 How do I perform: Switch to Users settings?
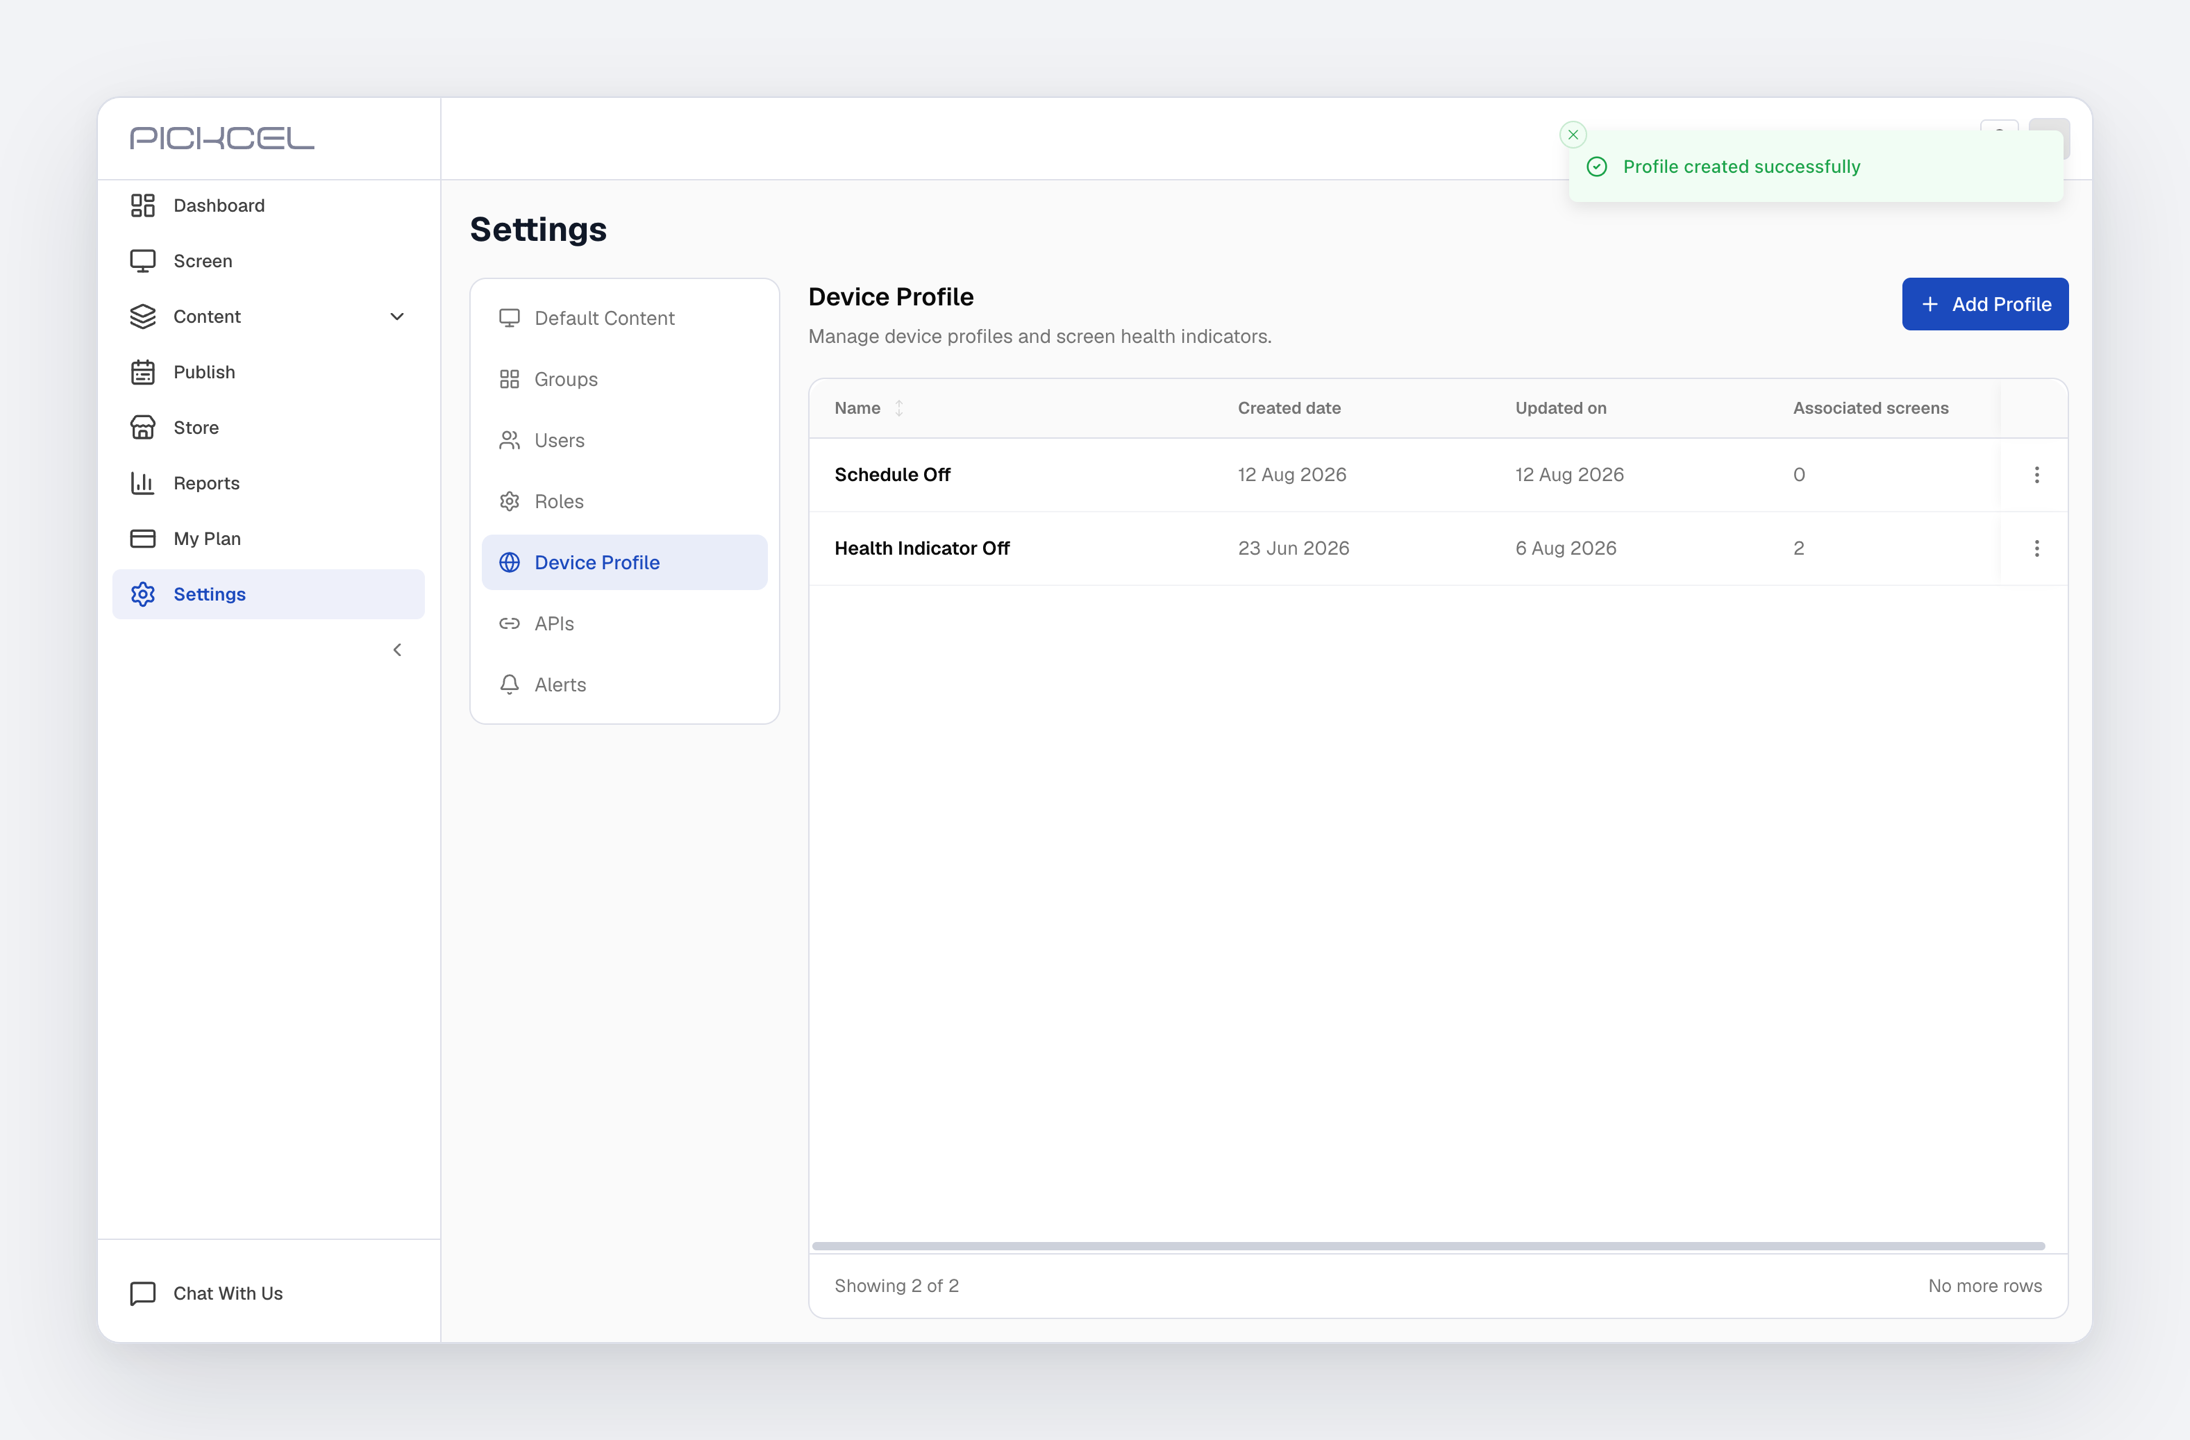pos(625,440)
